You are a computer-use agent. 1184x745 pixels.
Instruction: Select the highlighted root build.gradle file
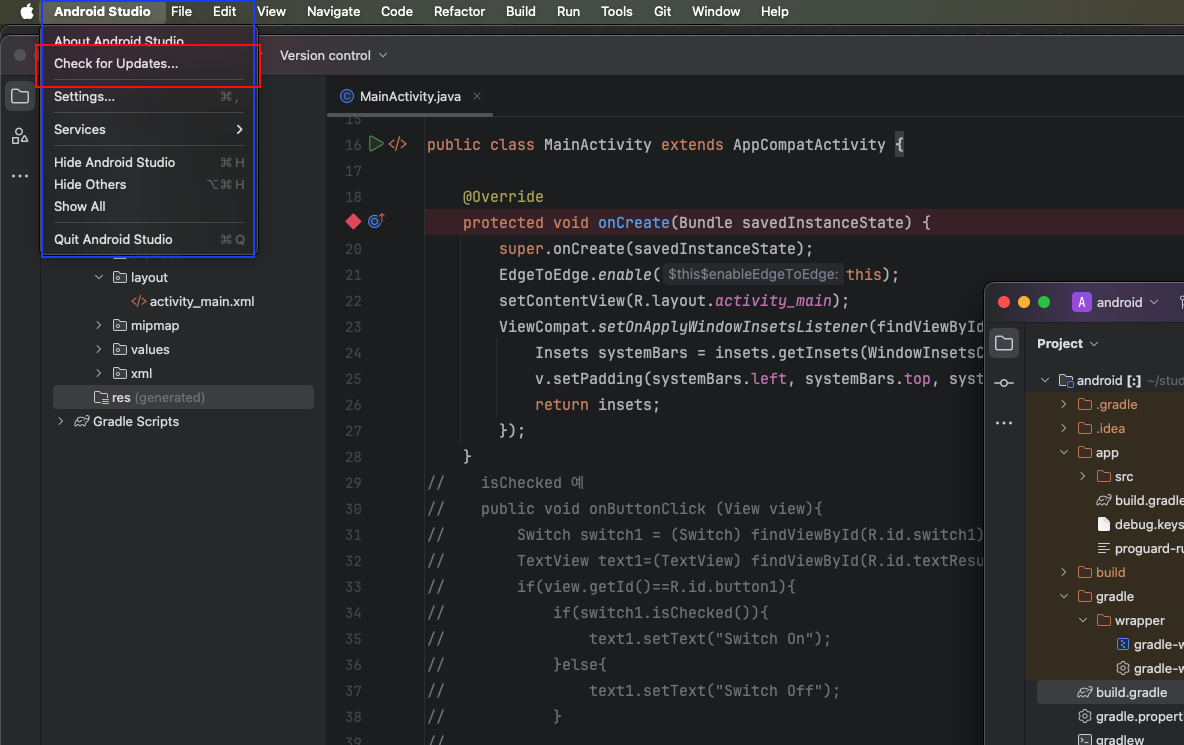point(1121,692)
